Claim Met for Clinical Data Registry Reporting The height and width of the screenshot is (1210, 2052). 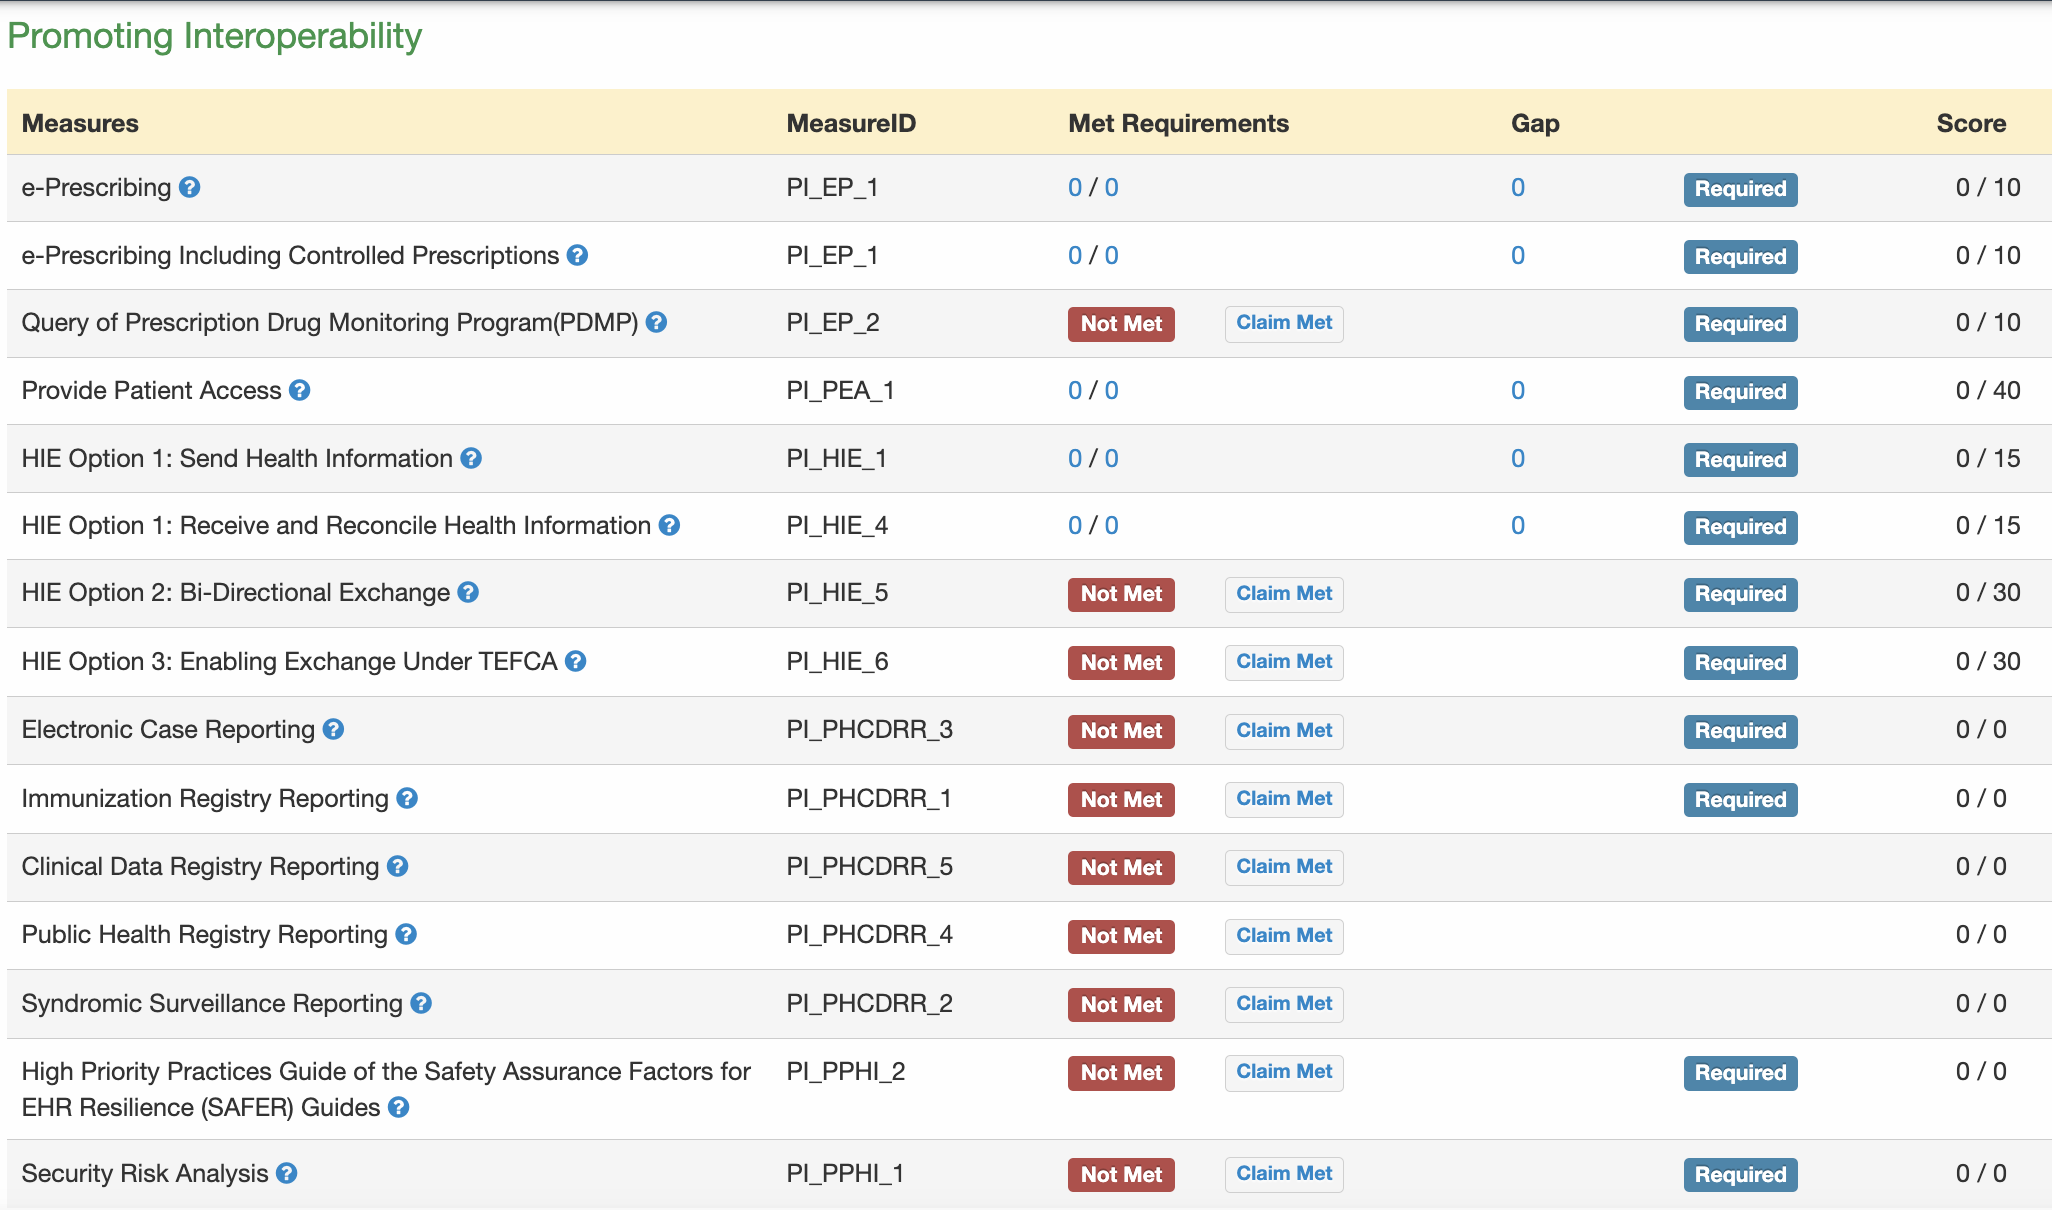[x=1284, y=867]
